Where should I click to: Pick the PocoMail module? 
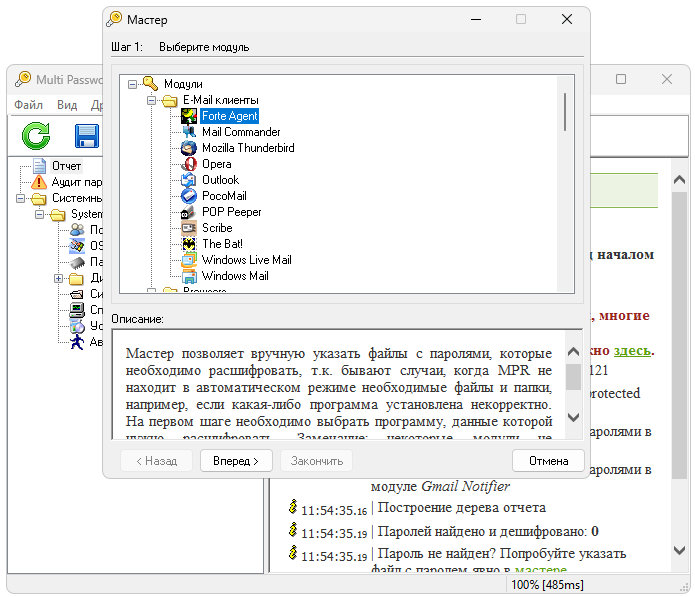pos(224,196)
